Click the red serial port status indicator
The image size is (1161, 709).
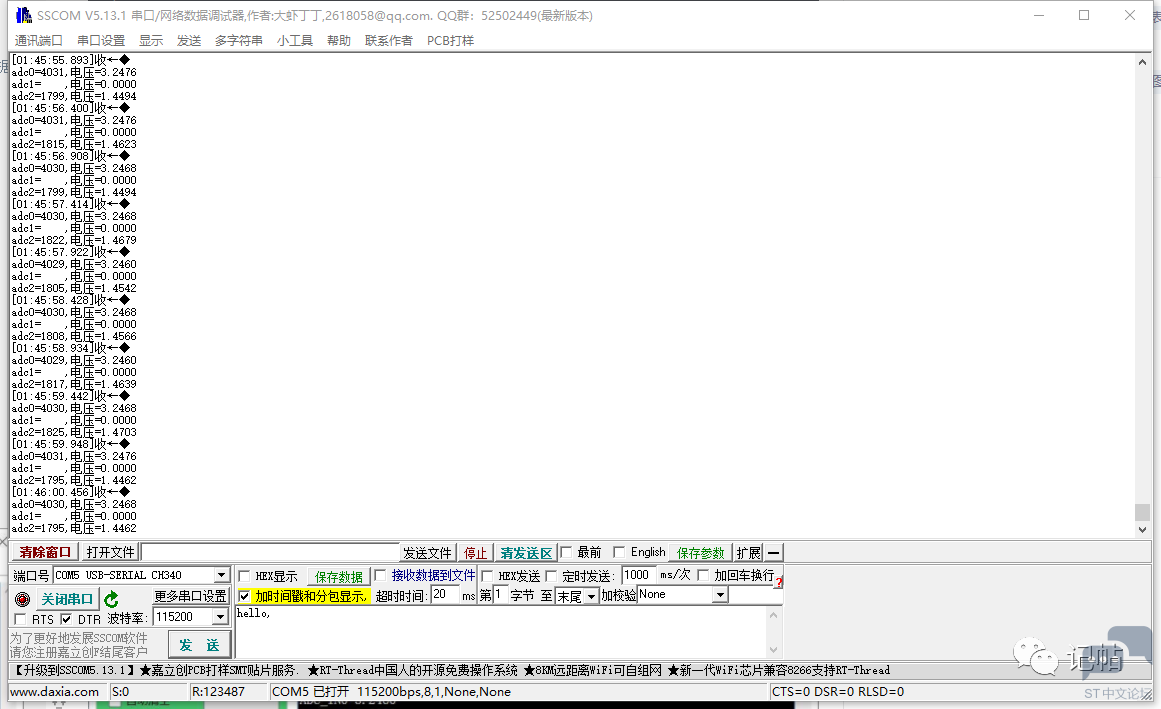[x=22, y=599]
